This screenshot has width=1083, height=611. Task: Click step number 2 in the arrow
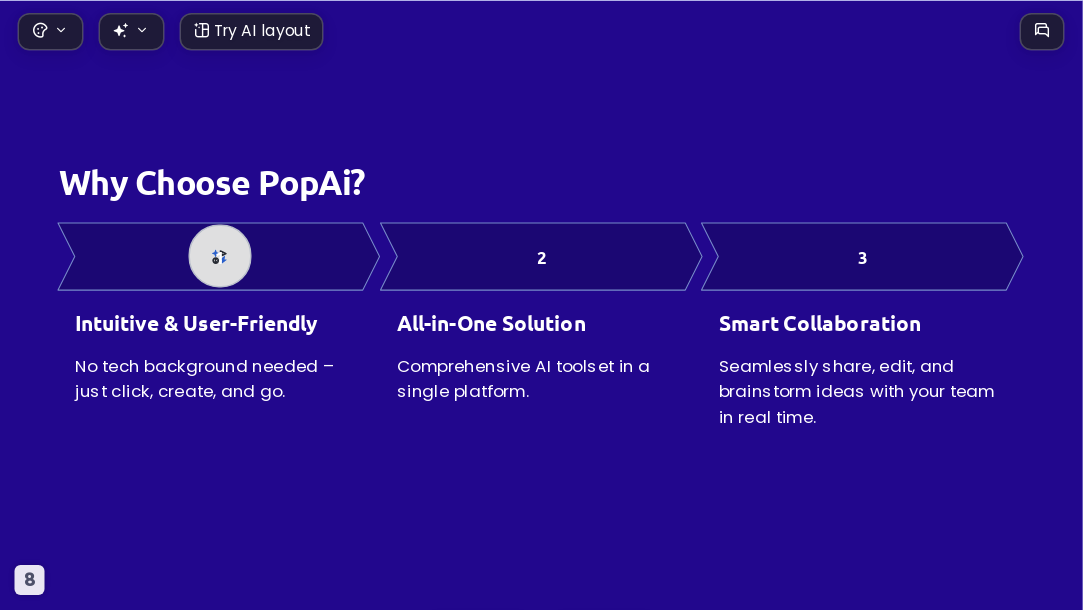pyautogui.click(x=542, y=258)
